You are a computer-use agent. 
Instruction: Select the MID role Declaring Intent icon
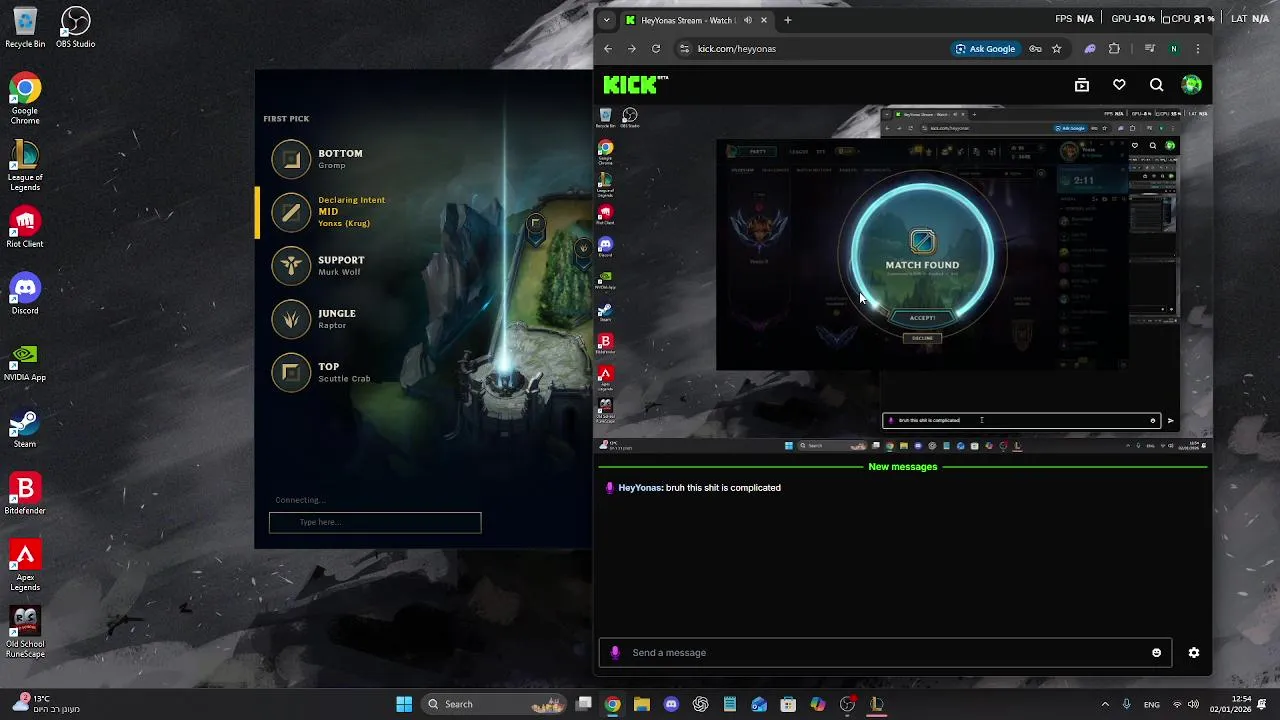tap(292, 212)
